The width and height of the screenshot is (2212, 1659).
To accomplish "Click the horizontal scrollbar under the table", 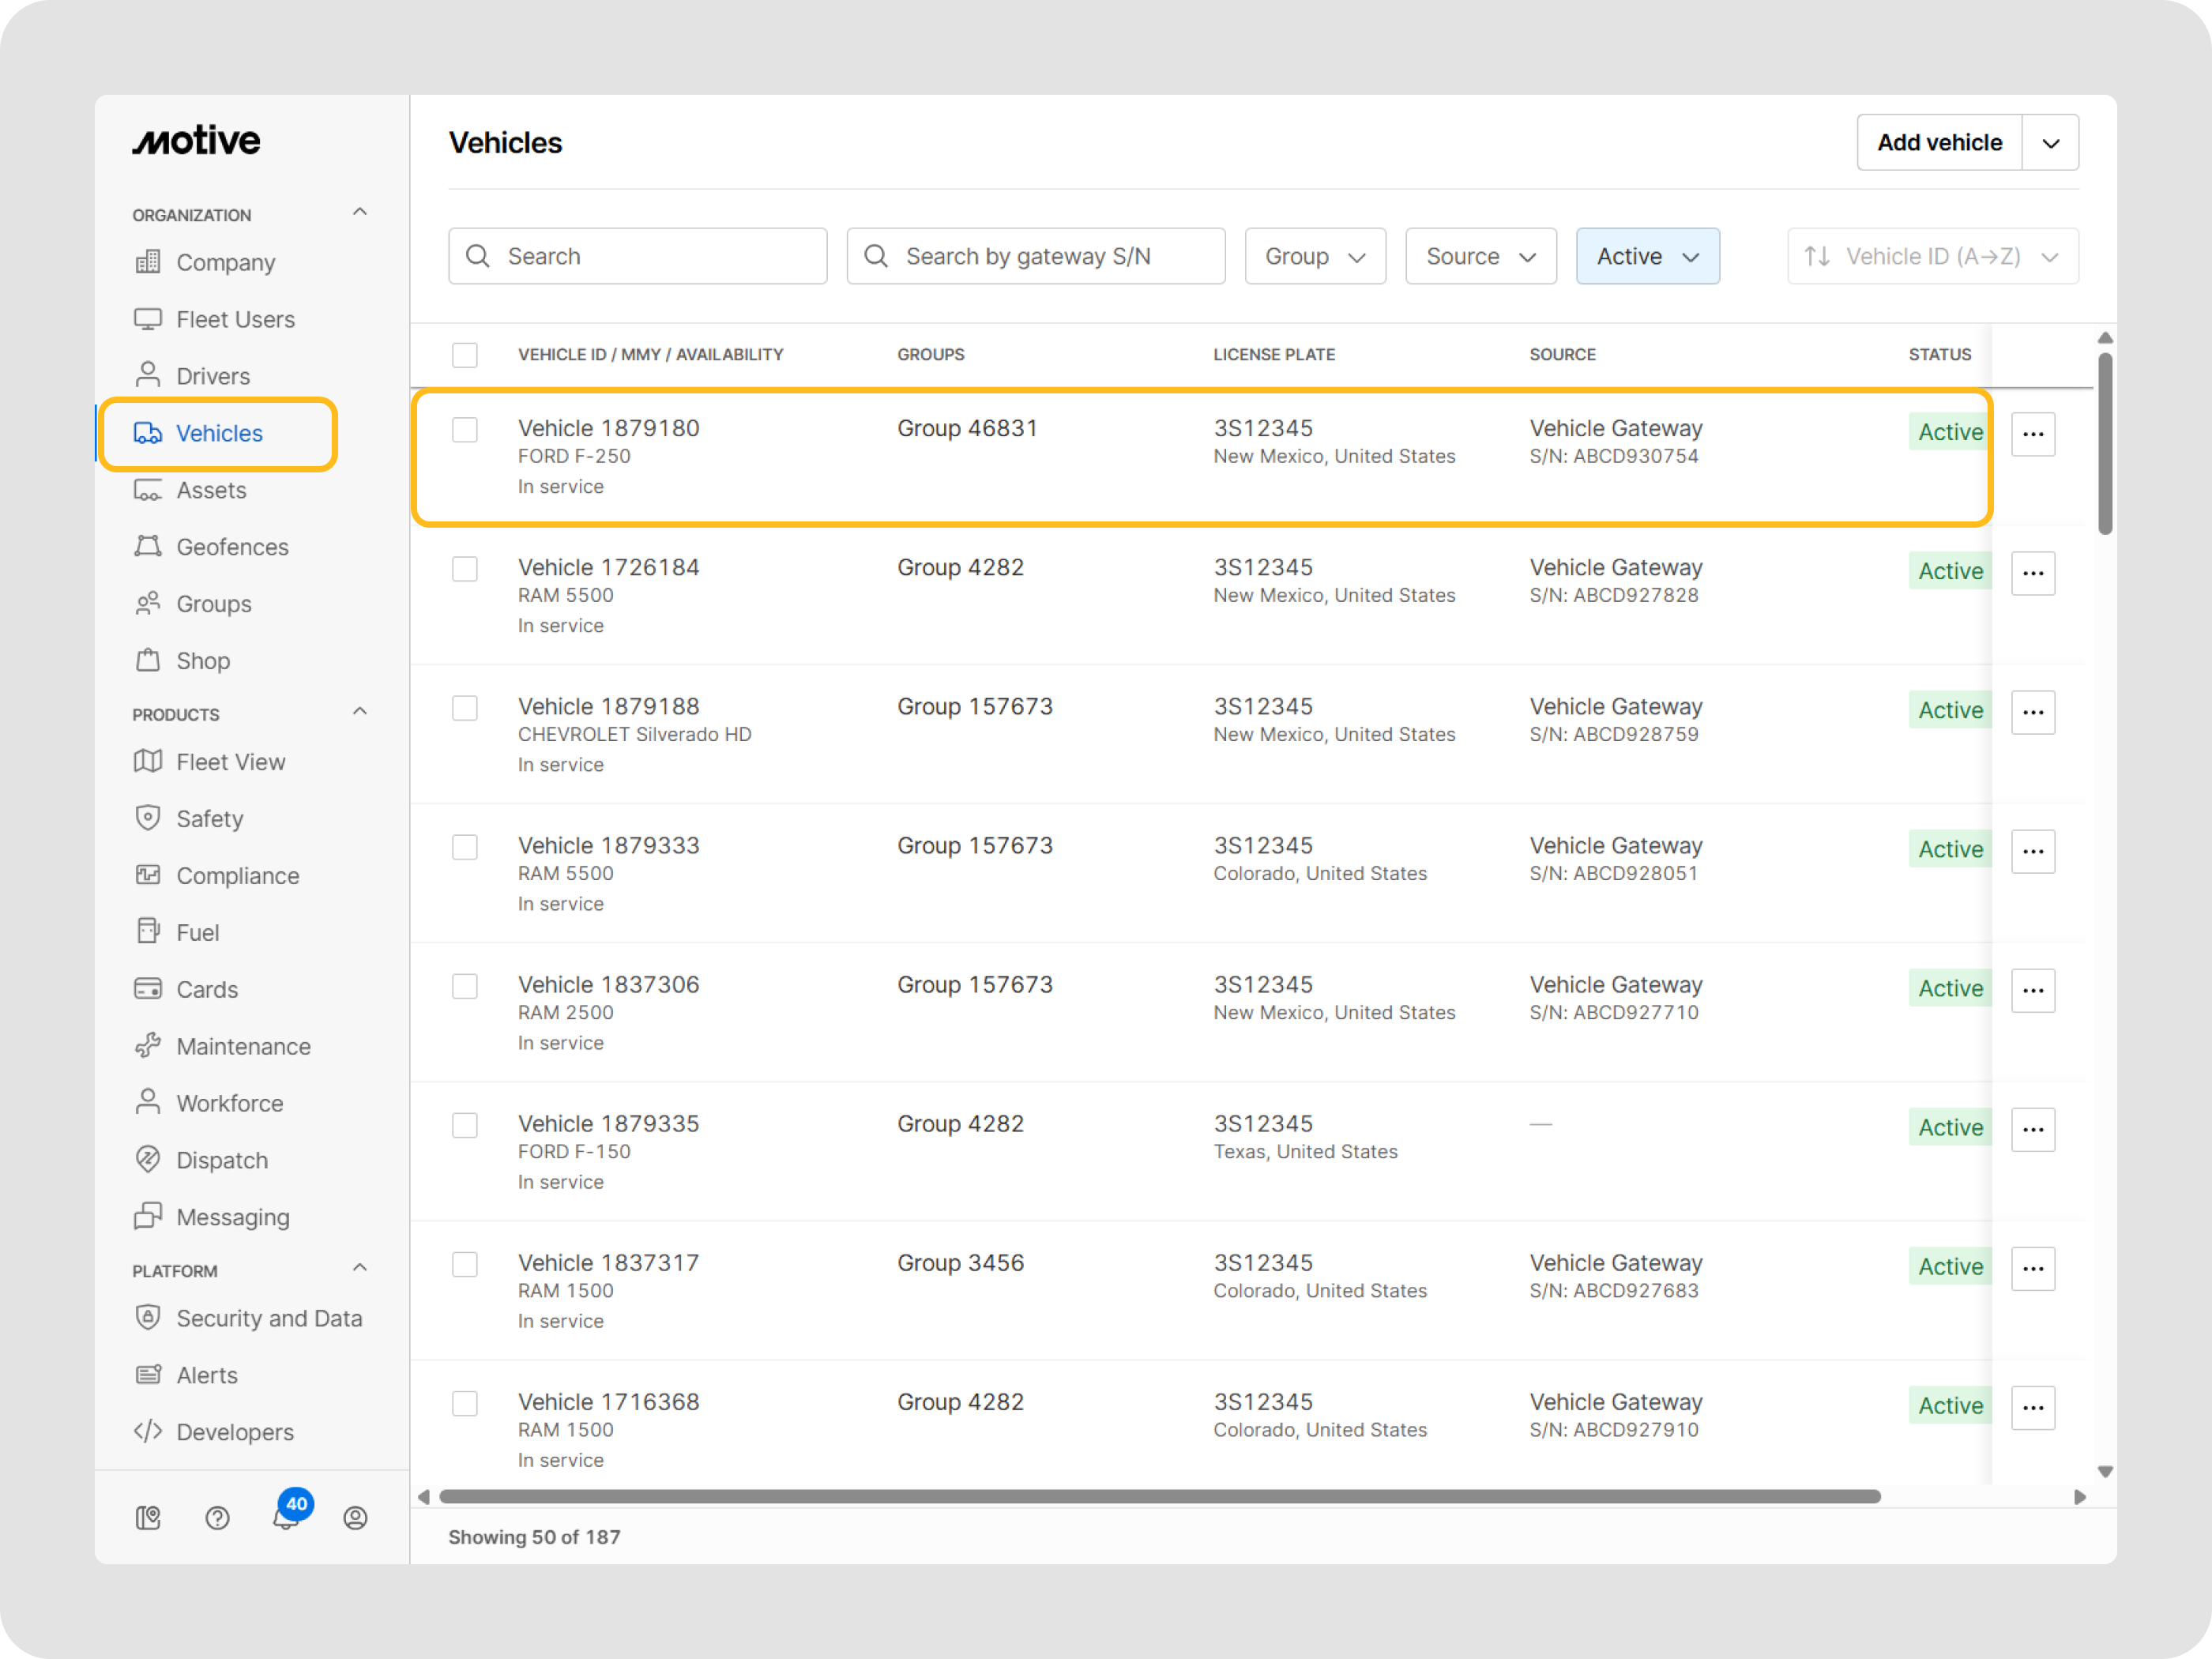I will 1160,1496.
